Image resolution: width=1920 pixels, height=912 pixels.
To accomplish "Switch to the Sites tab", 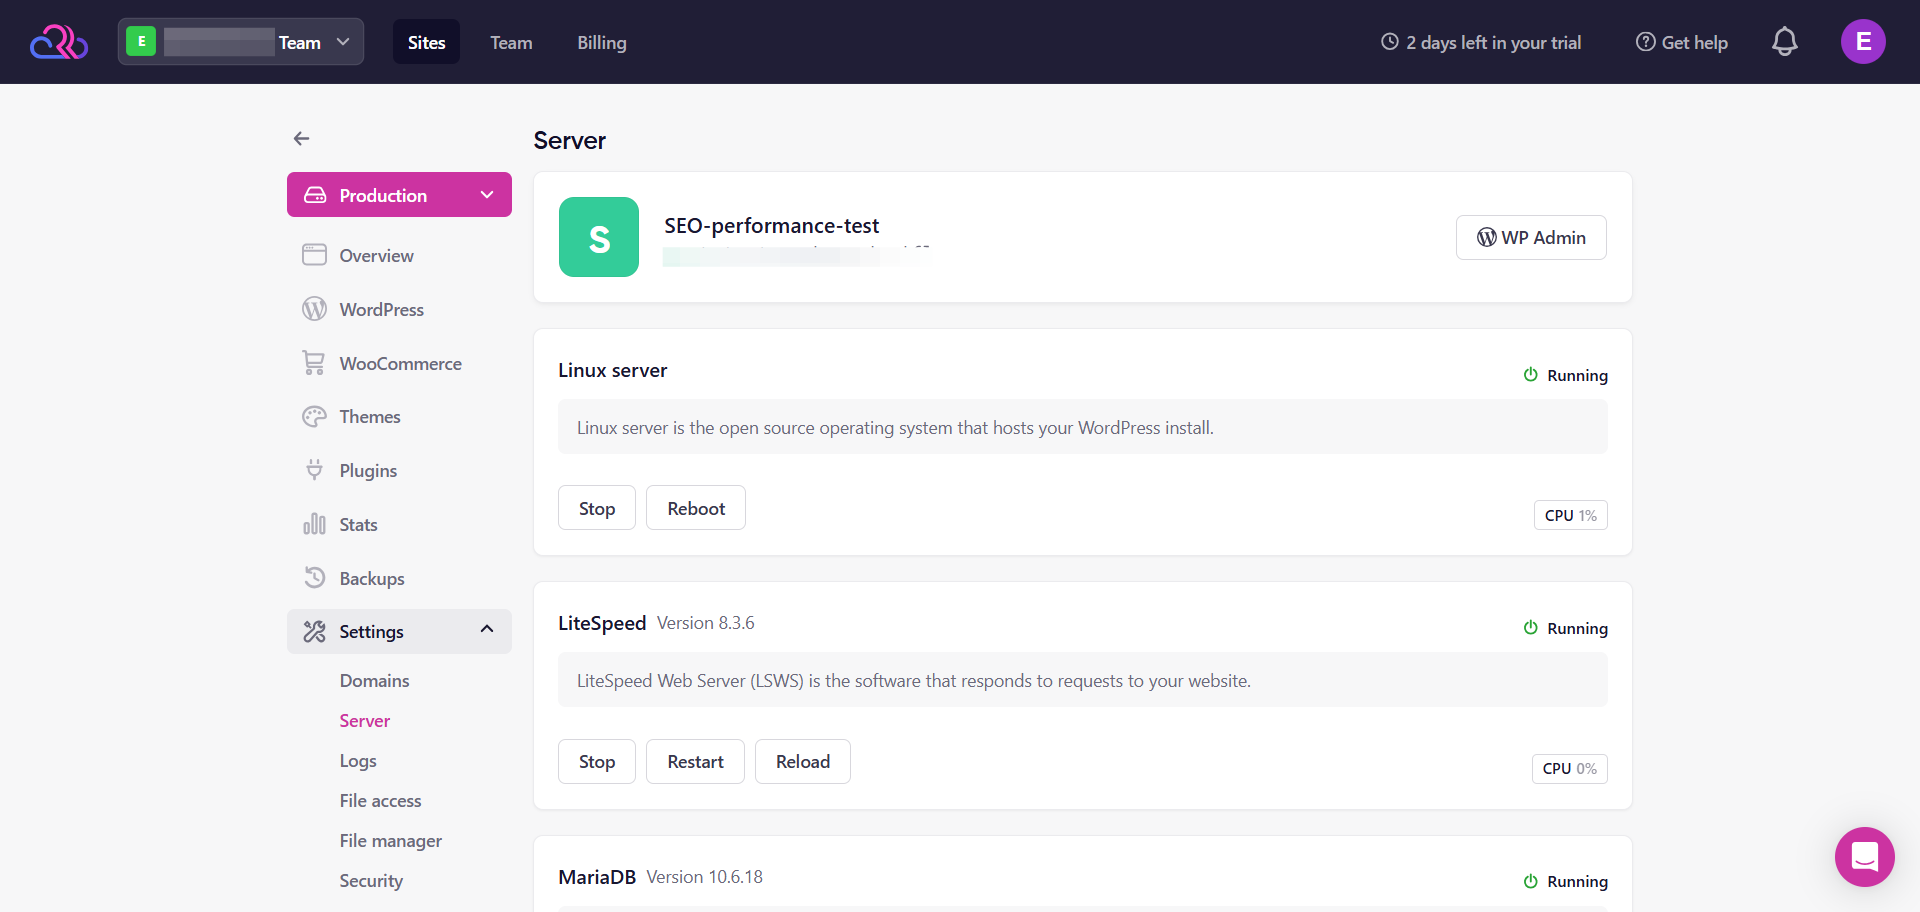I will pos(426,42).
